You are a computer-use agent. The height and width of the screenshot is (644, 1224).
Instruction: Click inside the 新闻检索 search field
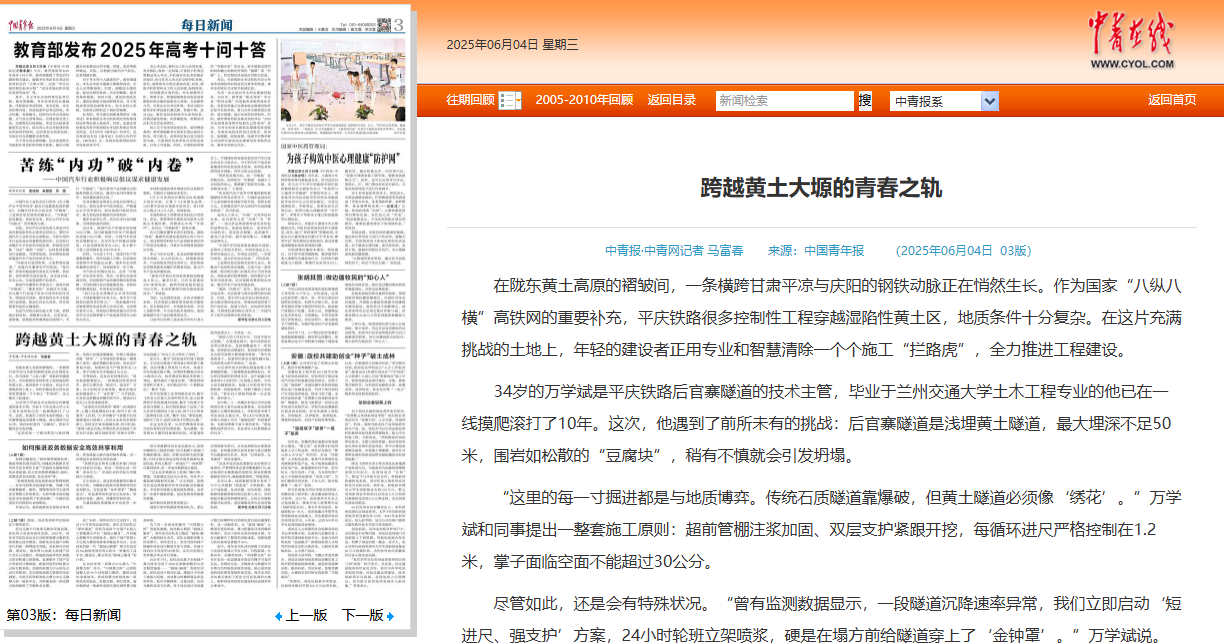click(x=783, y=100)
